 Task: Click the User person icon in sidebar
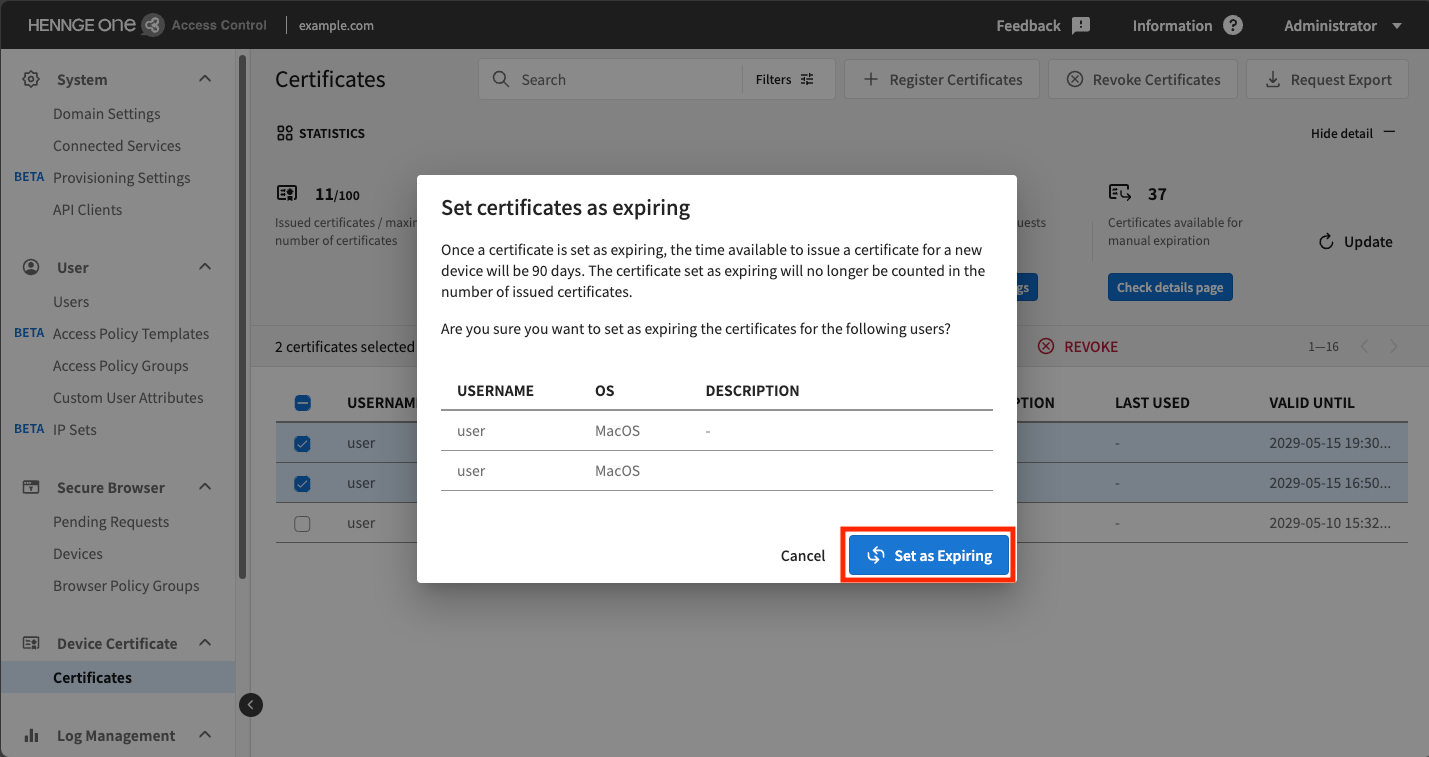(x=31, y=267)
